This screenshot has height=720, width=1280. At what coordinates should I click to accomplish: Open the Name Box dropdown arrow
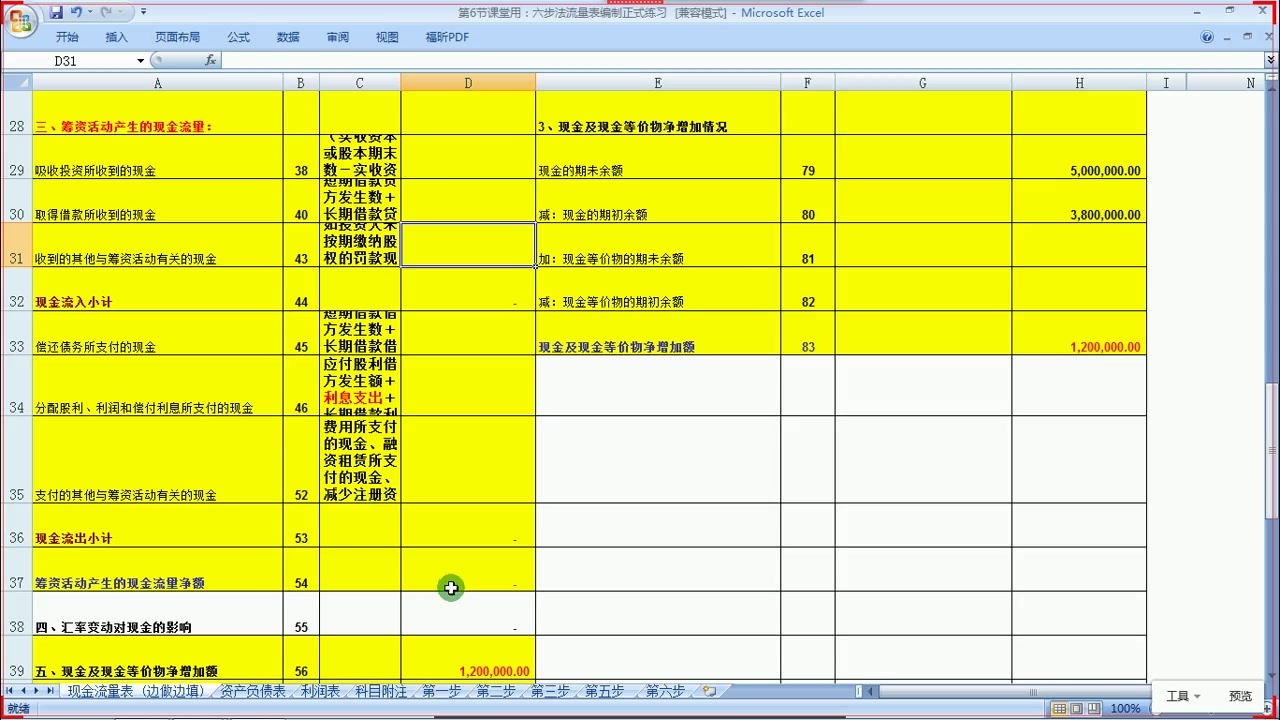141,61
